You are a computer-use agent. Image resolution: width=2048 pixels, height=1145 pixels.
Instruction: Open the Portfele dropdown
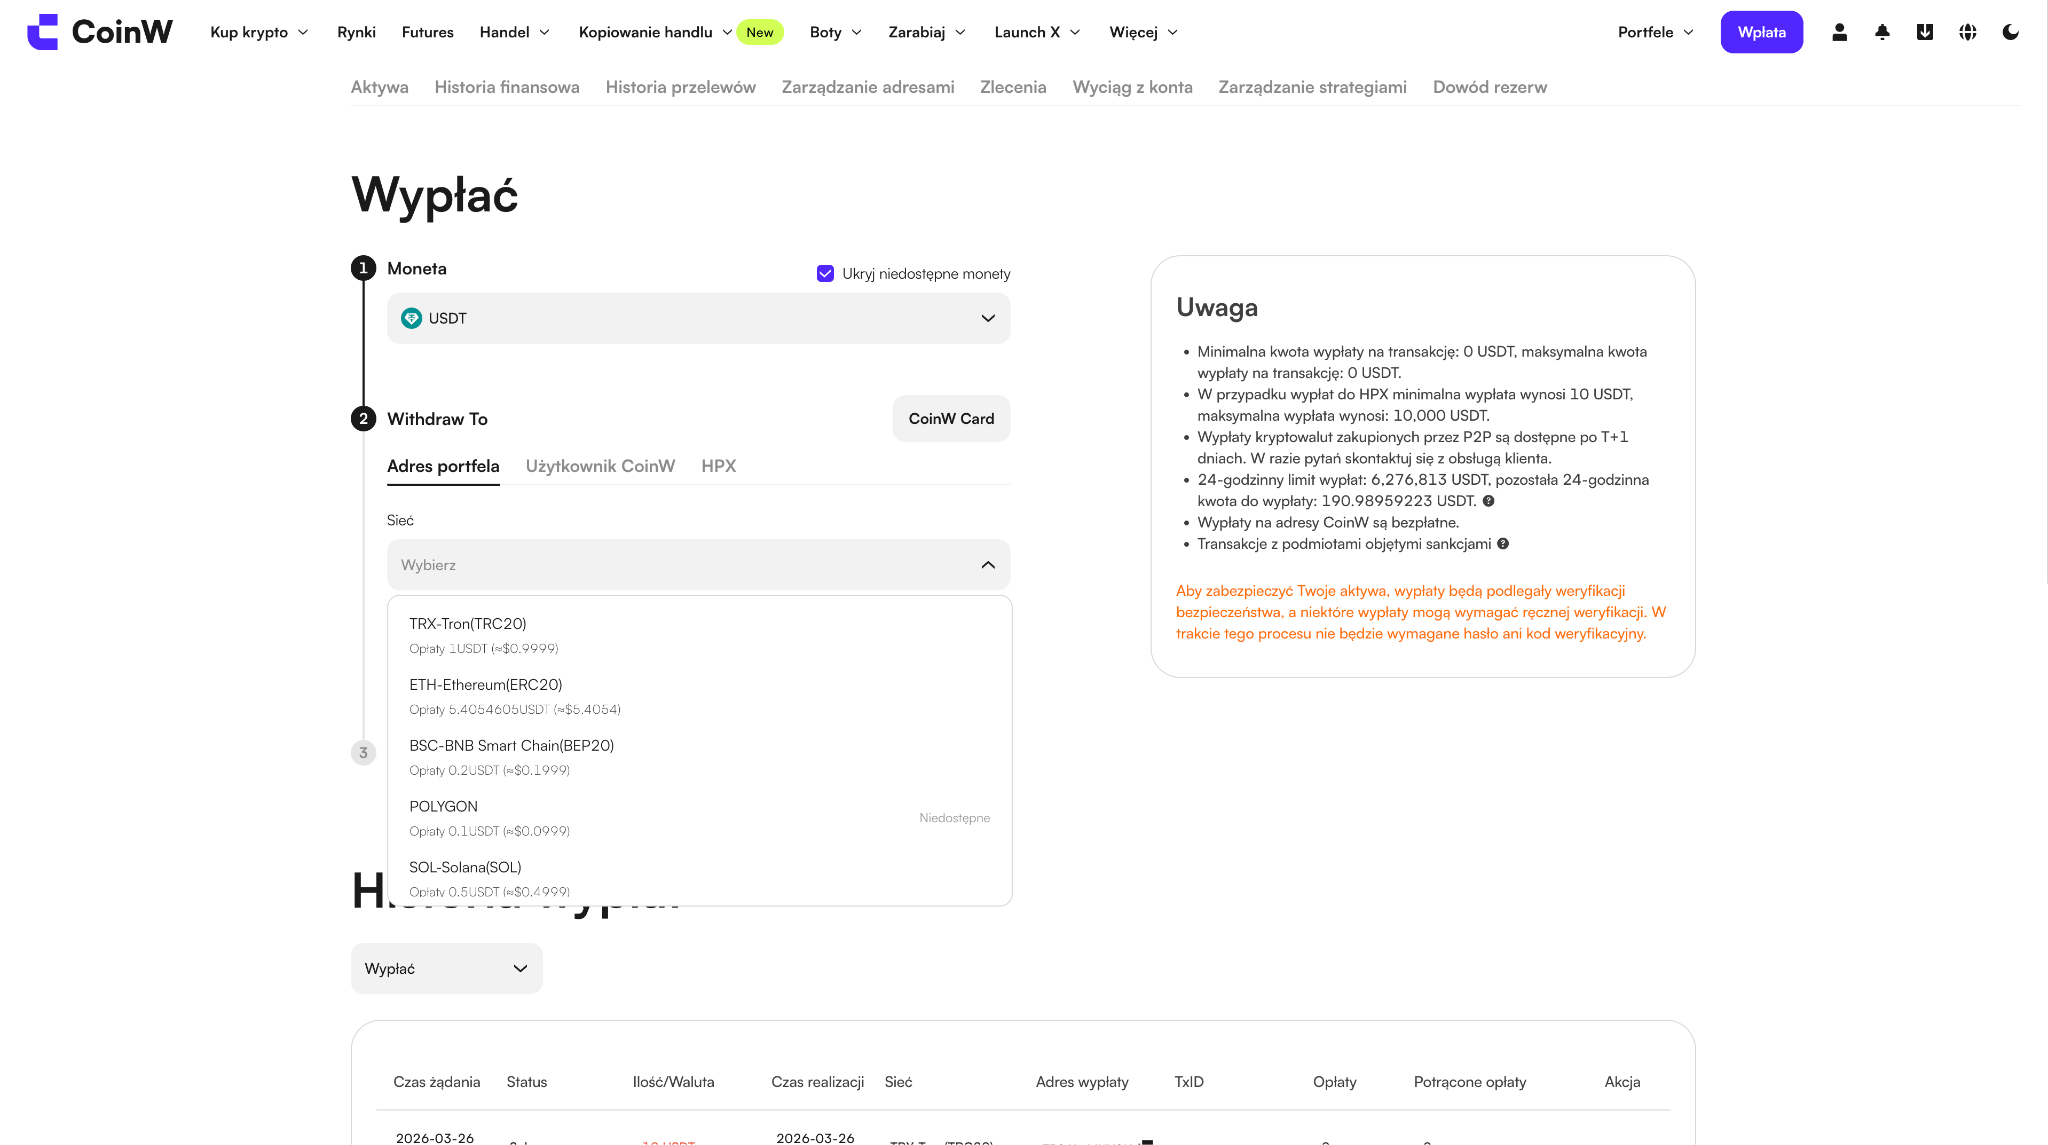(1656, 32)
